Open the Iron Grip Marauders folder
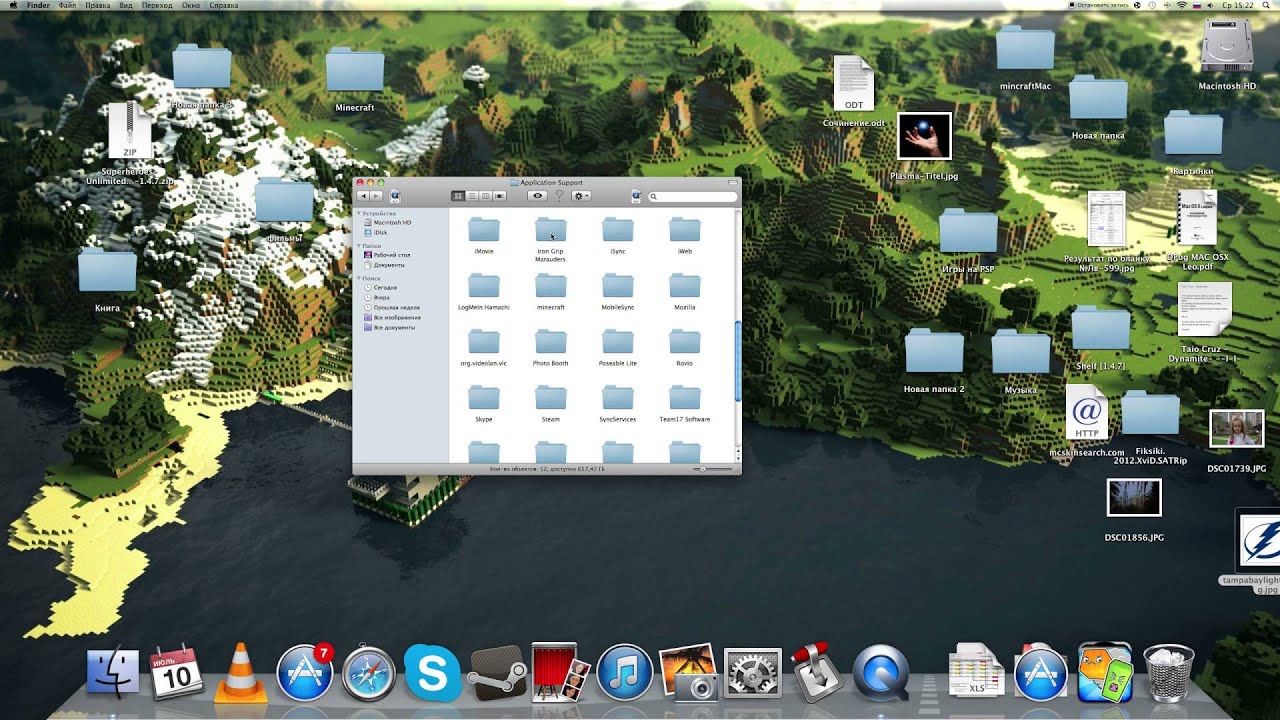1280x720 pixels. [x=551, y=230]
